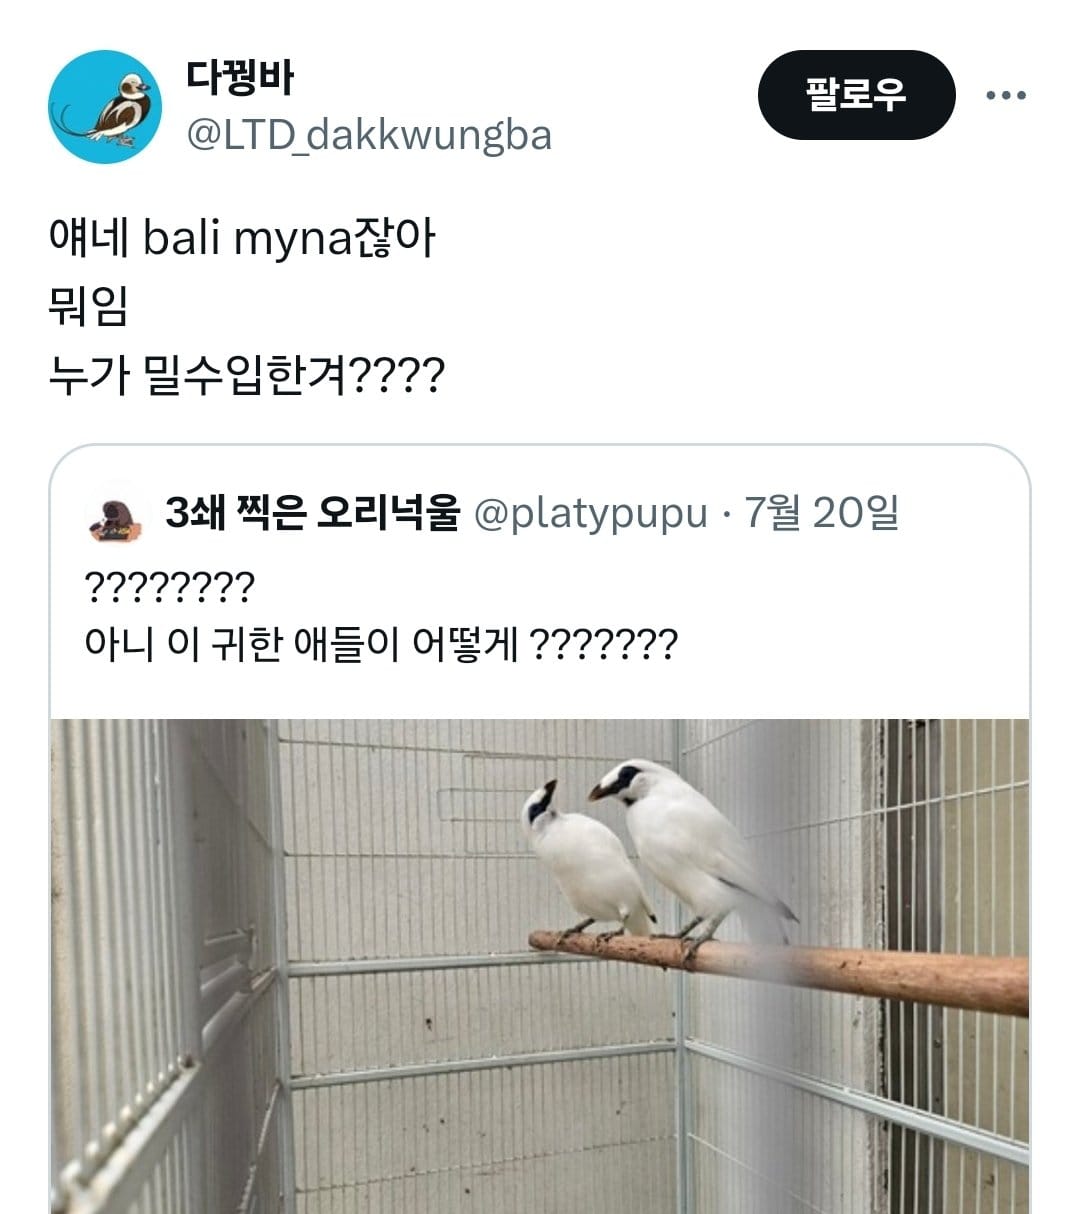
Task: Click the tweet text line 누가 밀수입한겨????
Action: click(246, 376)
